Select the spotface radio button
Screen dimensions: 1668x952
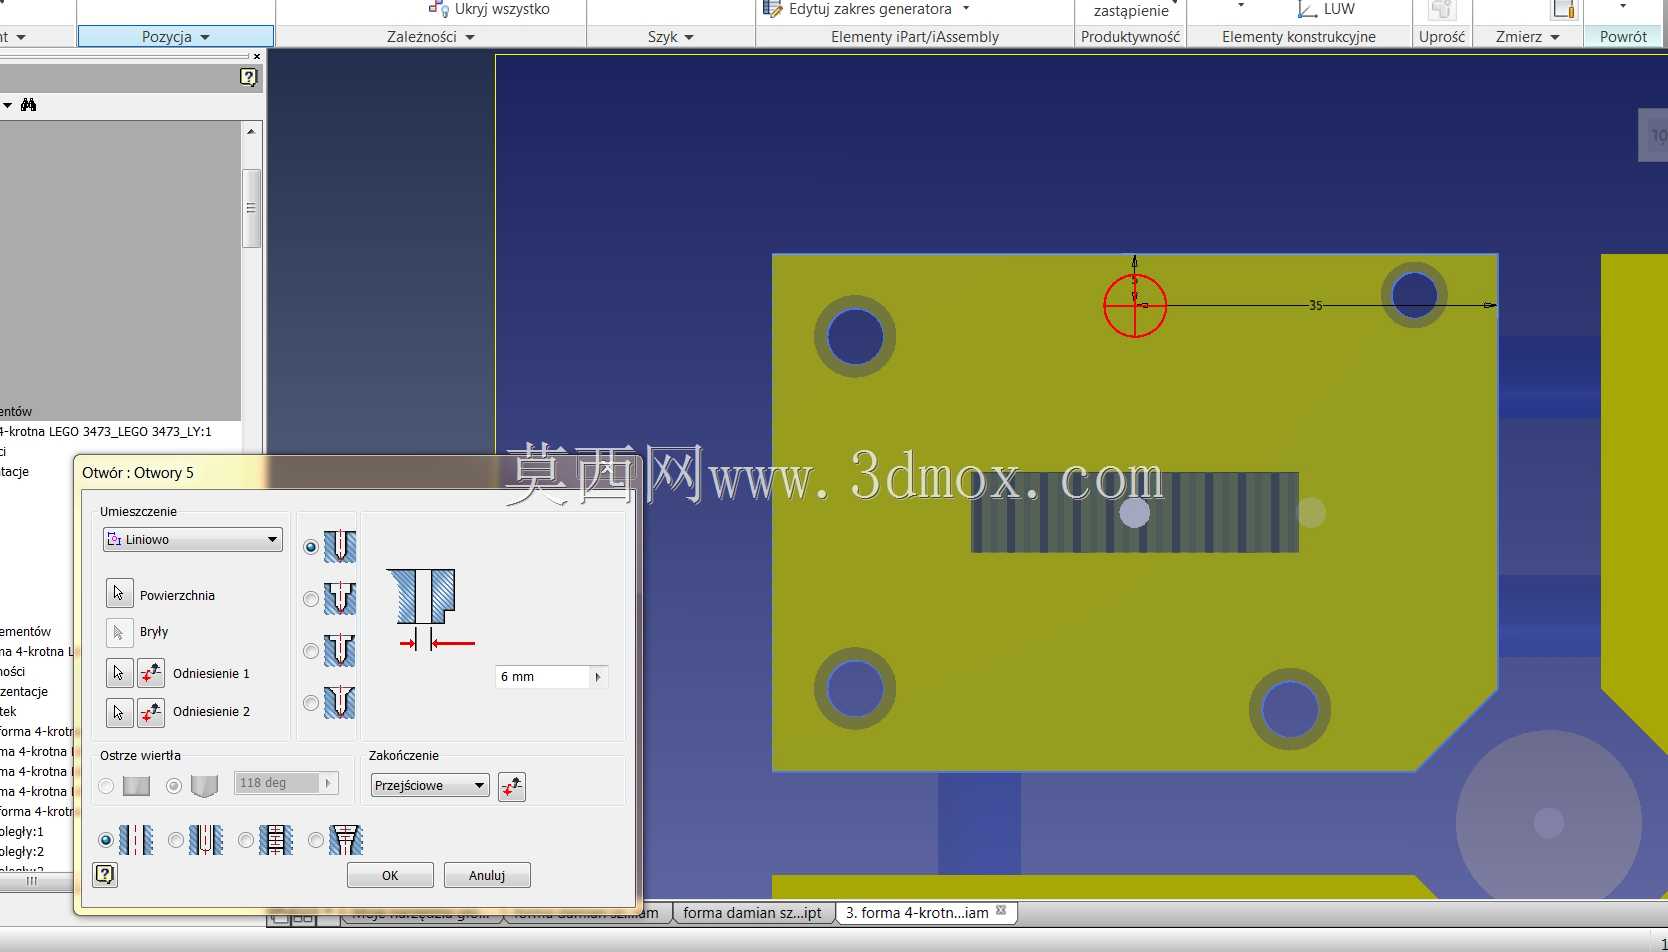tap(311, 651)
